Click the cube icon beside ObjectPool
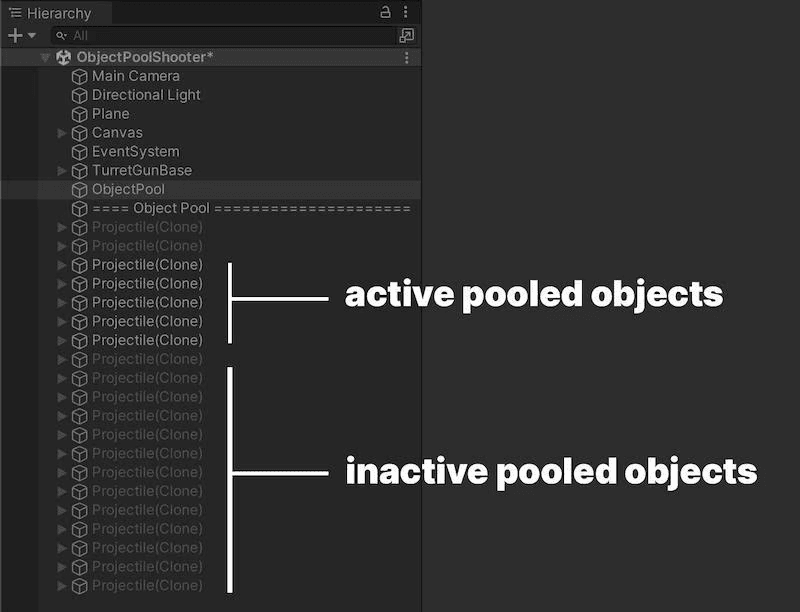800x612 pixels. coord(78,189)
